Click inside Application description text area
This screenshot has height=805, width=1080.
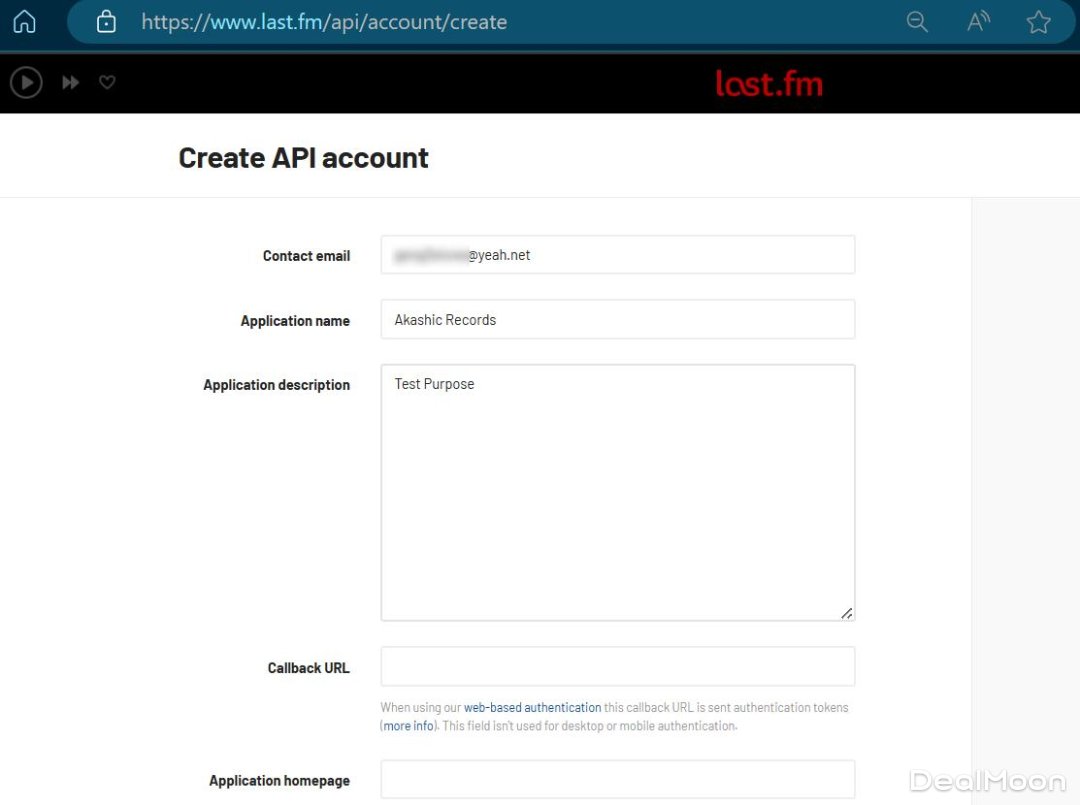coord(617,492)
